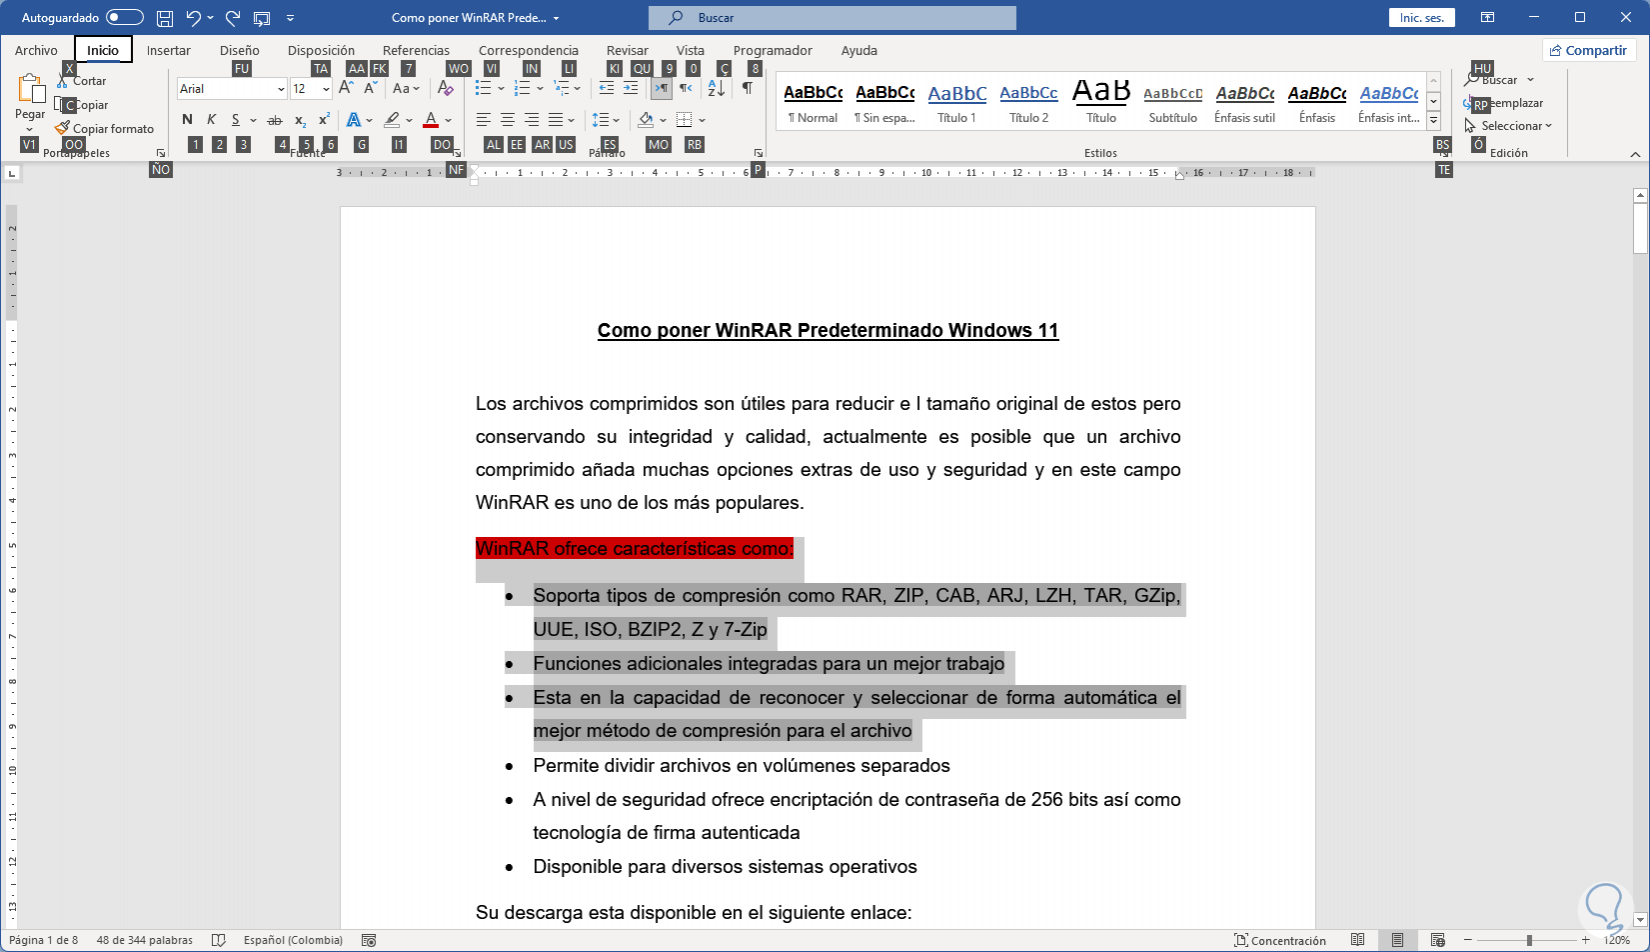Switch to Read Mode view in status bar

click(1357, 940)
